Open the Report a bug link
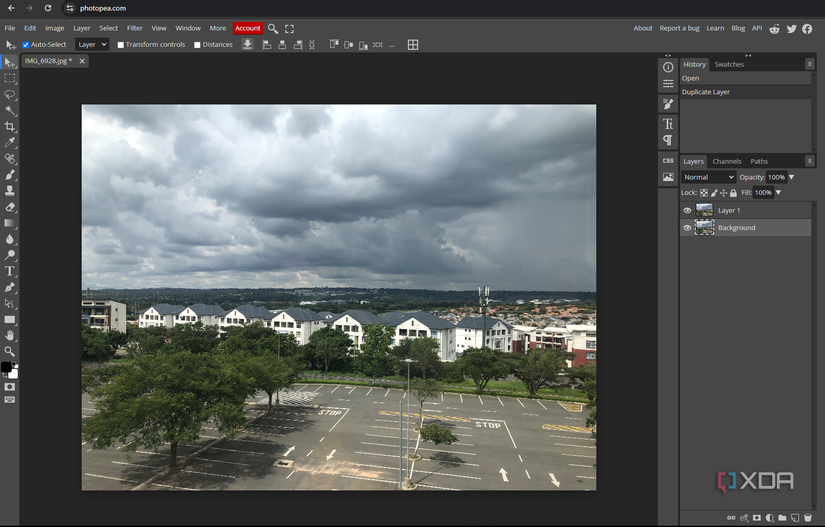The width and height of the screenshot is (825, 527). (x=679, y=28)
